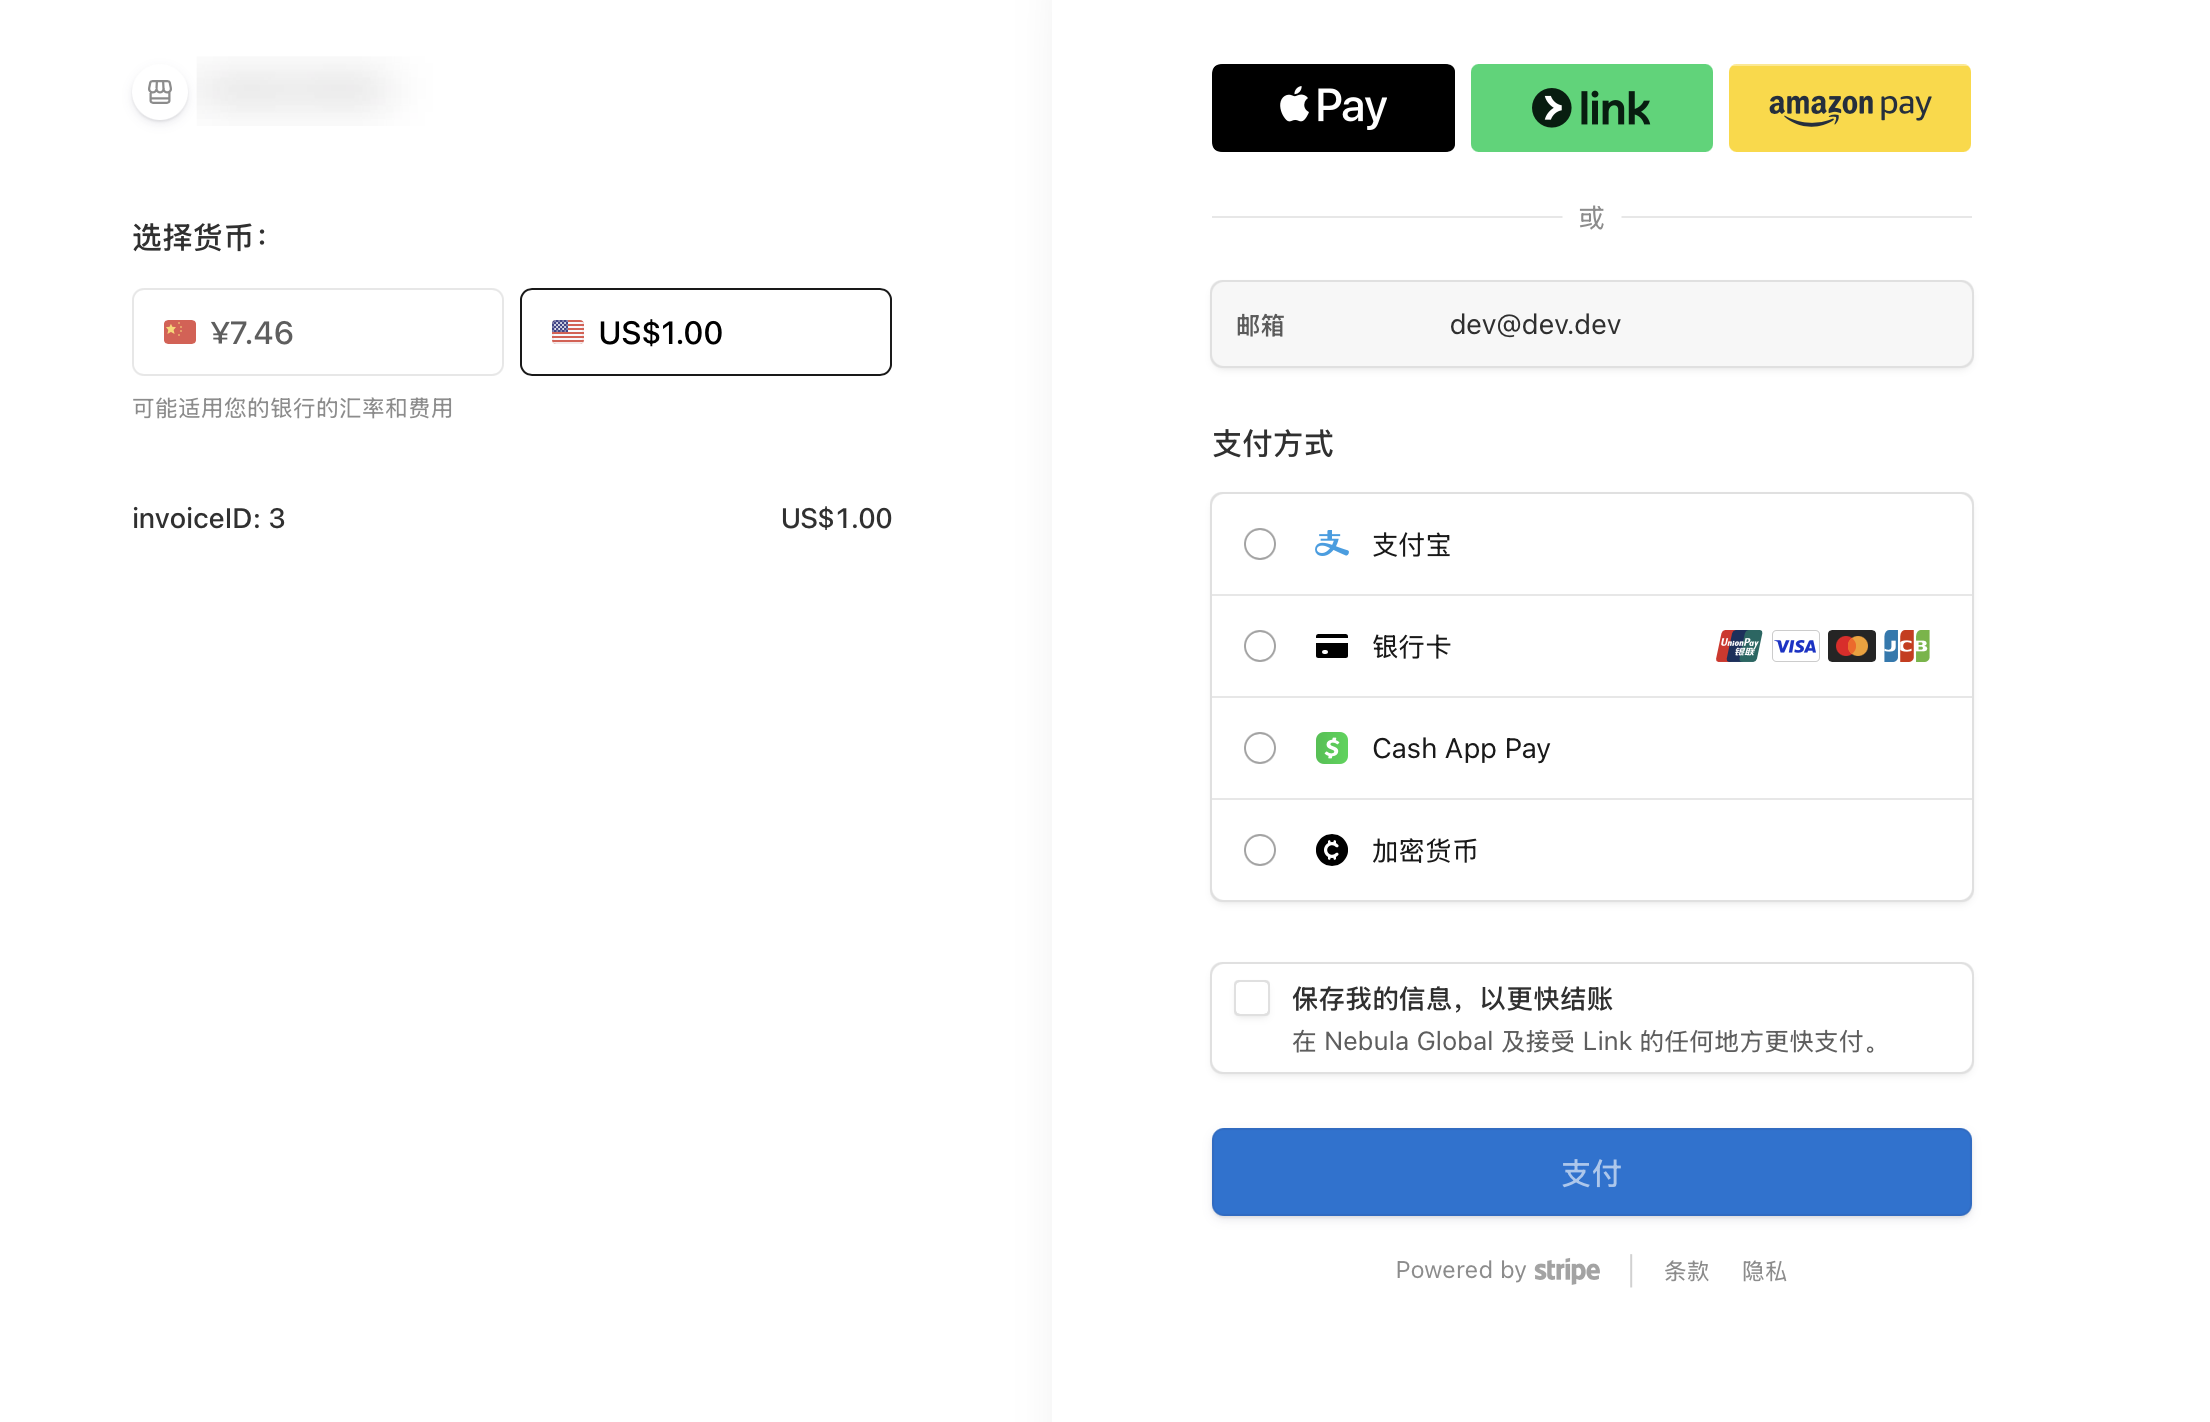
Task: Select the Cash App Pay radio button
Action: click(1260, 748)
